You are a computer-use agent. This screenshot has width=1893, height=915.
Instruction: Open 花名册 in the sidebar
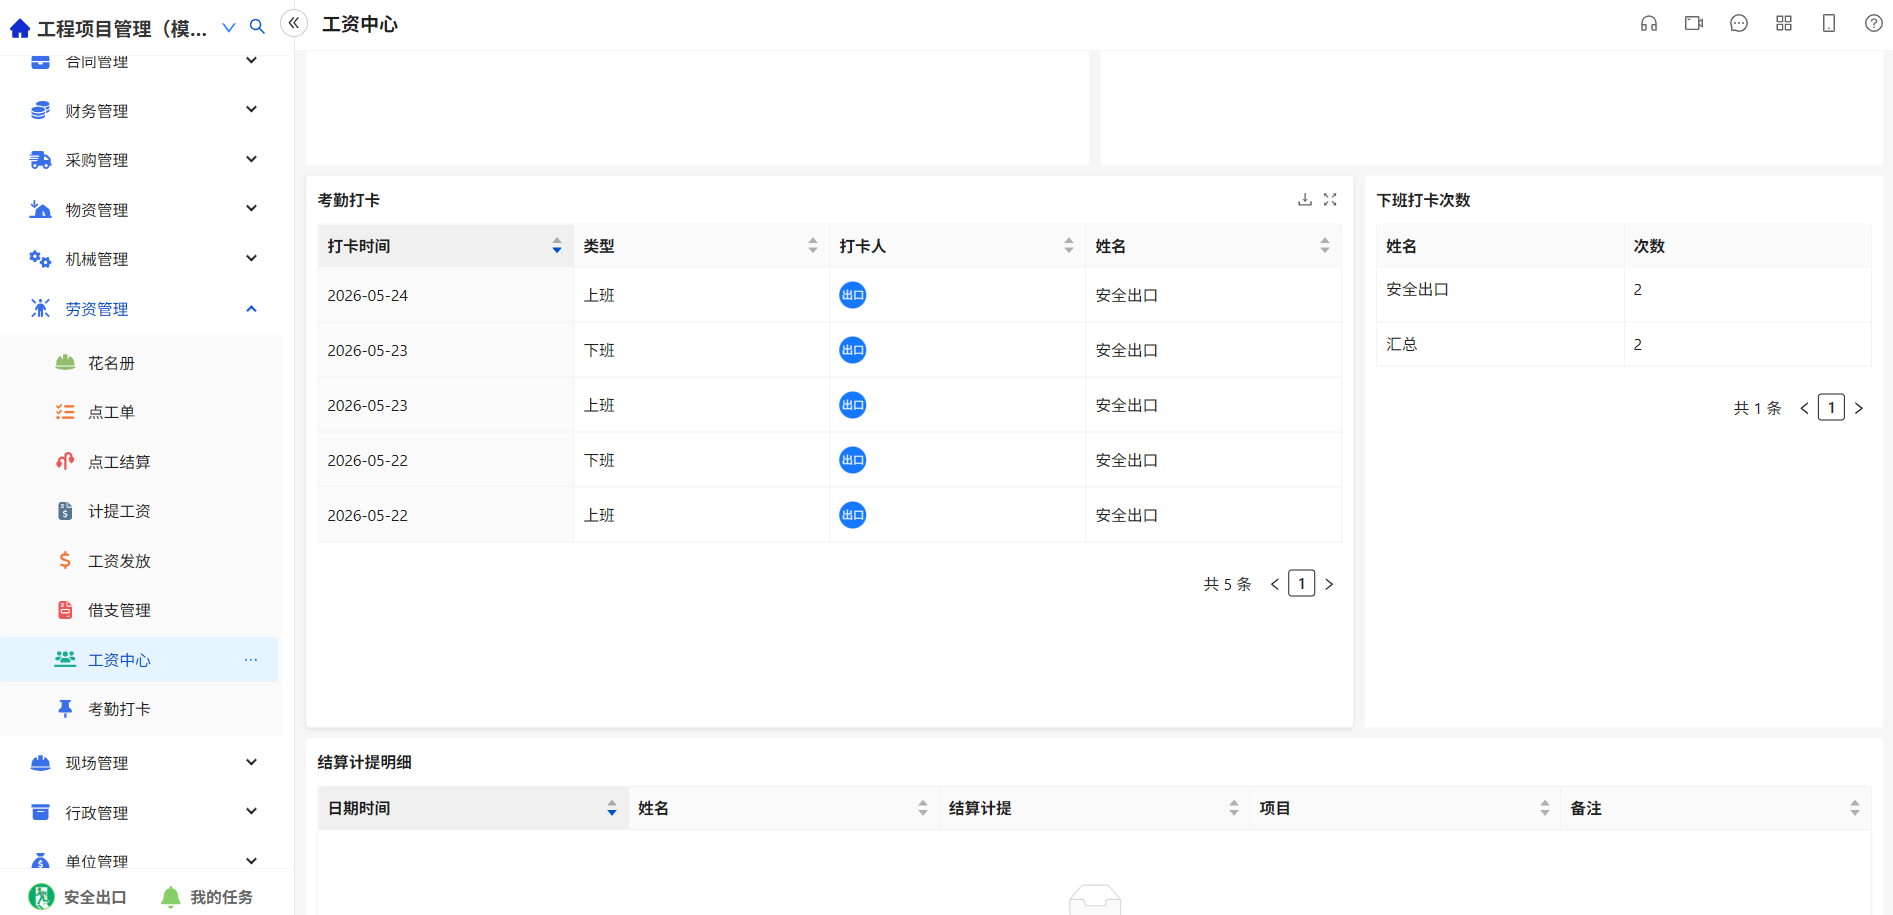111,363
